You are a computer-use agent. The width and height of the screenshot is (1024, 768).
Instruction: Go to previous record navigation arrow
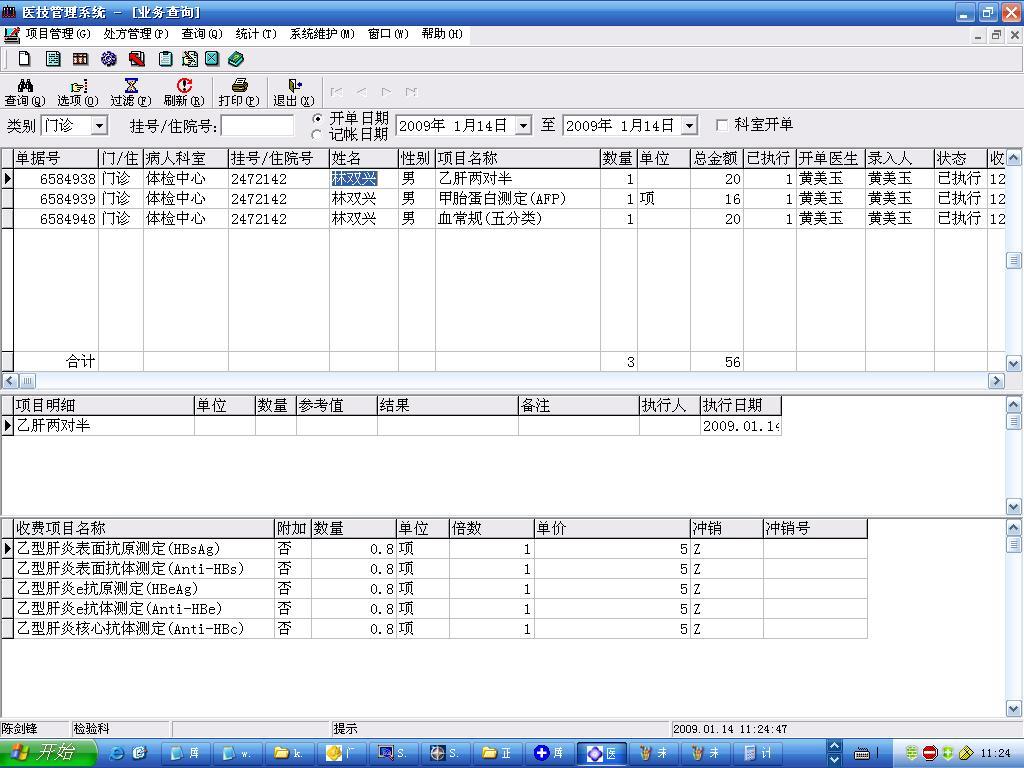(361, 92)
